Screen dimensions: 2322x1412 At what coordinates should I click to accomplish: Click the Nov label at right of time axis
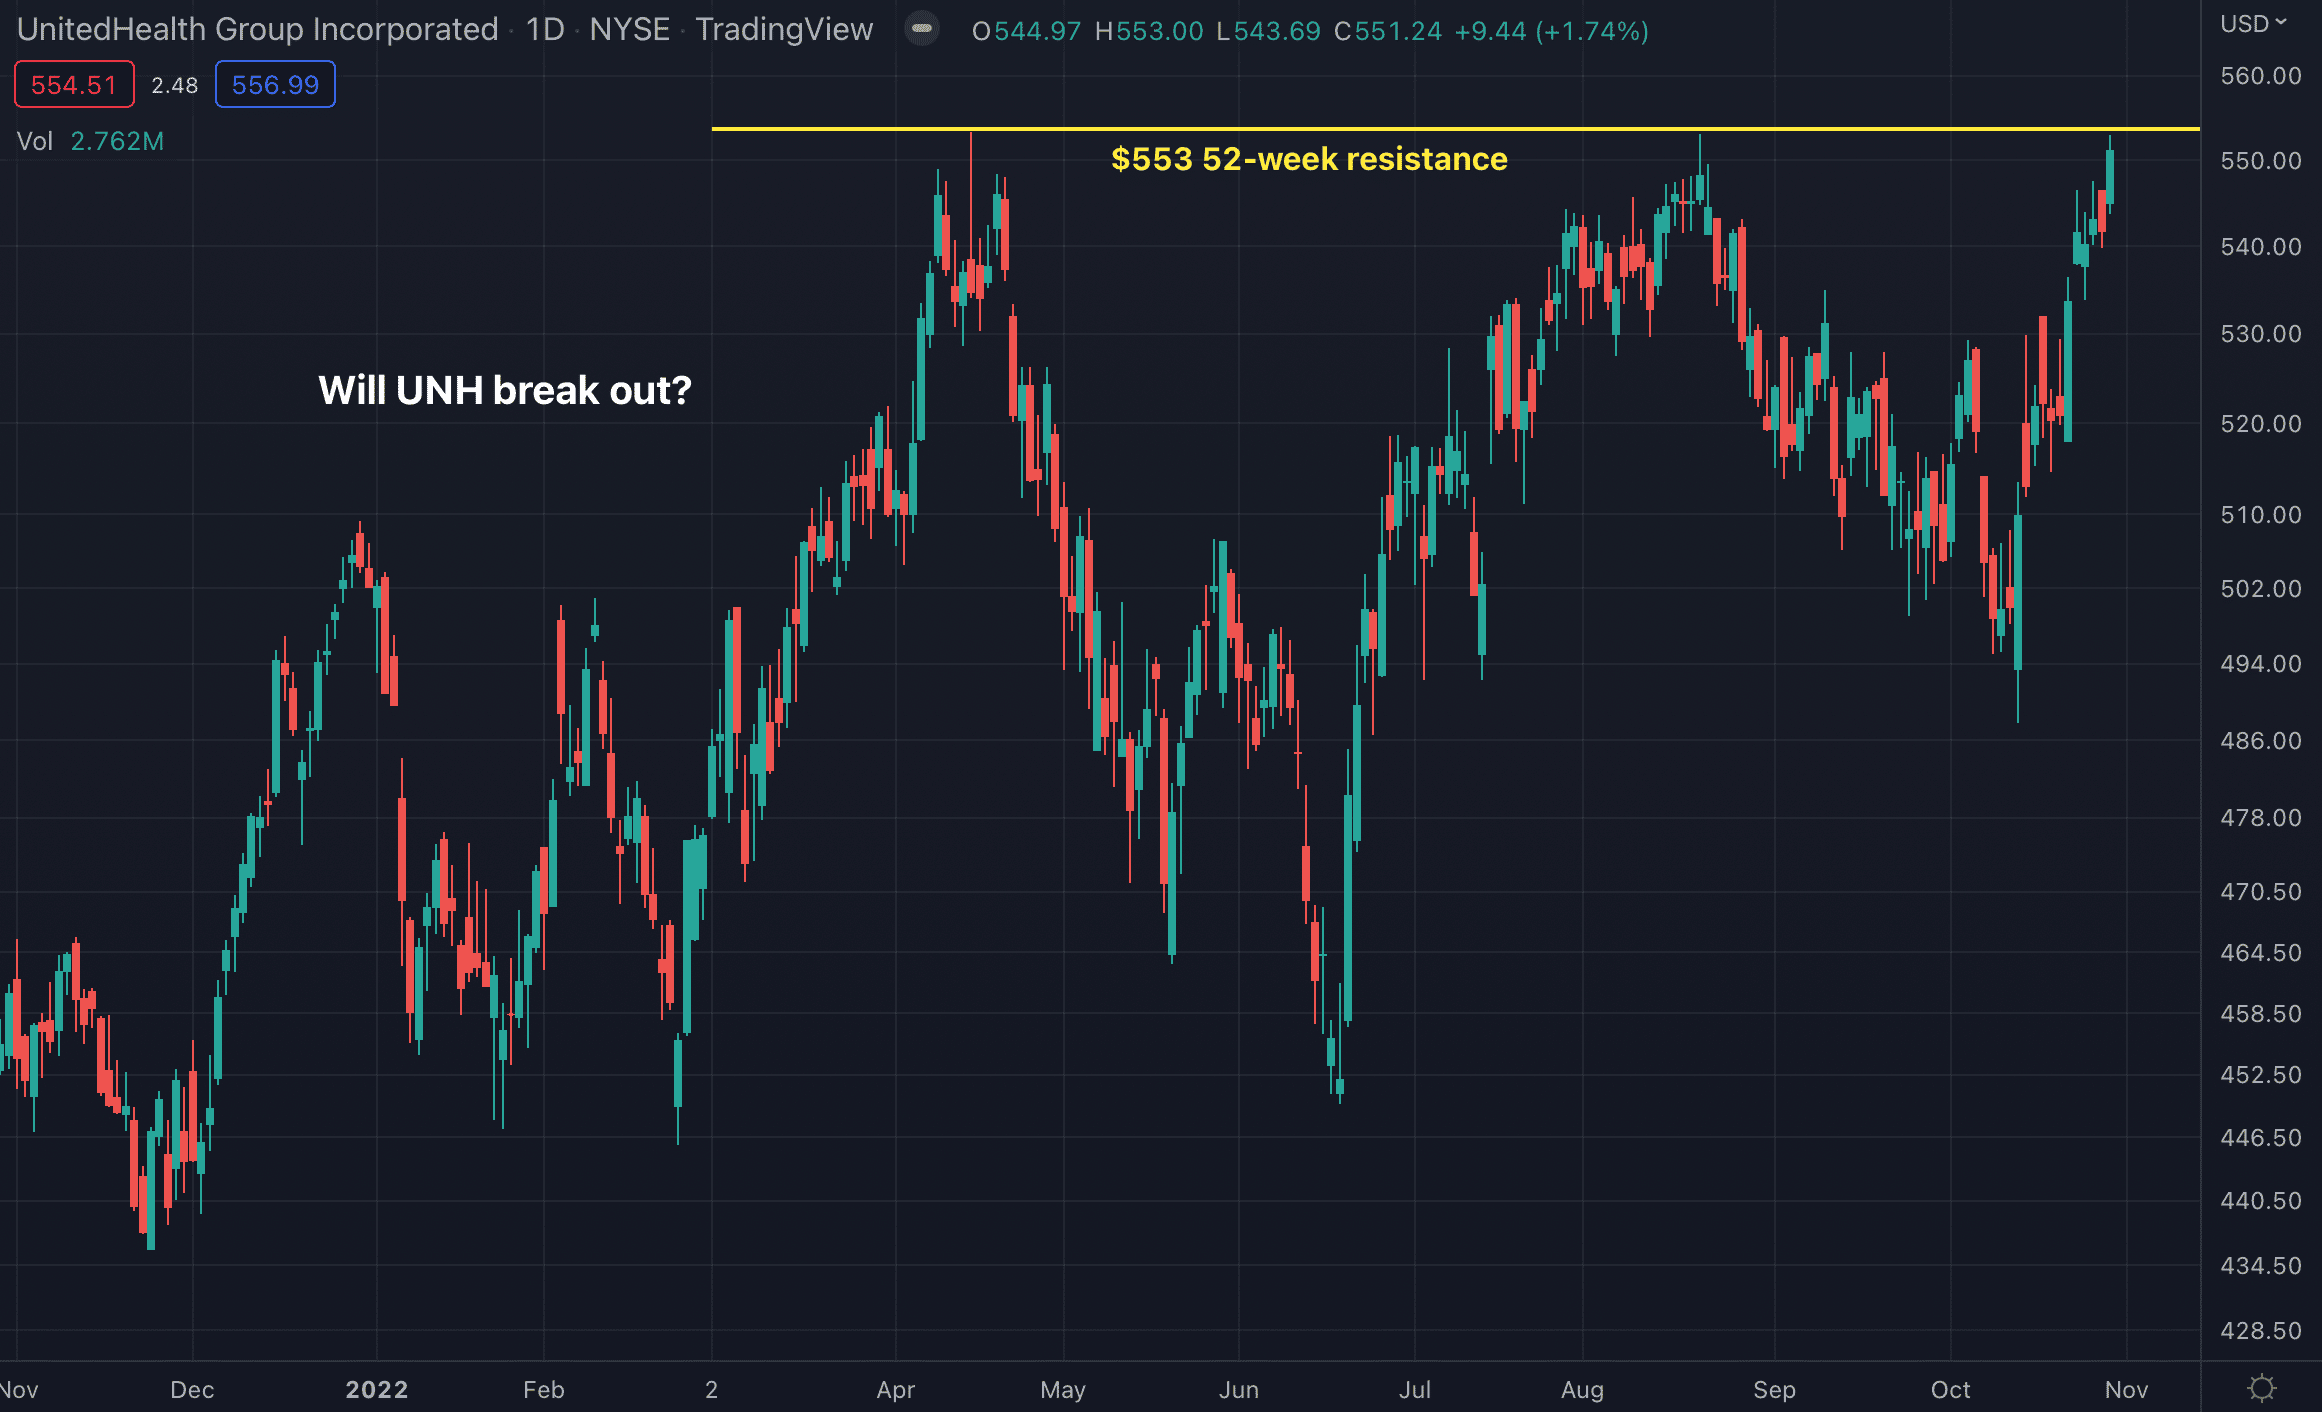2126,1389
